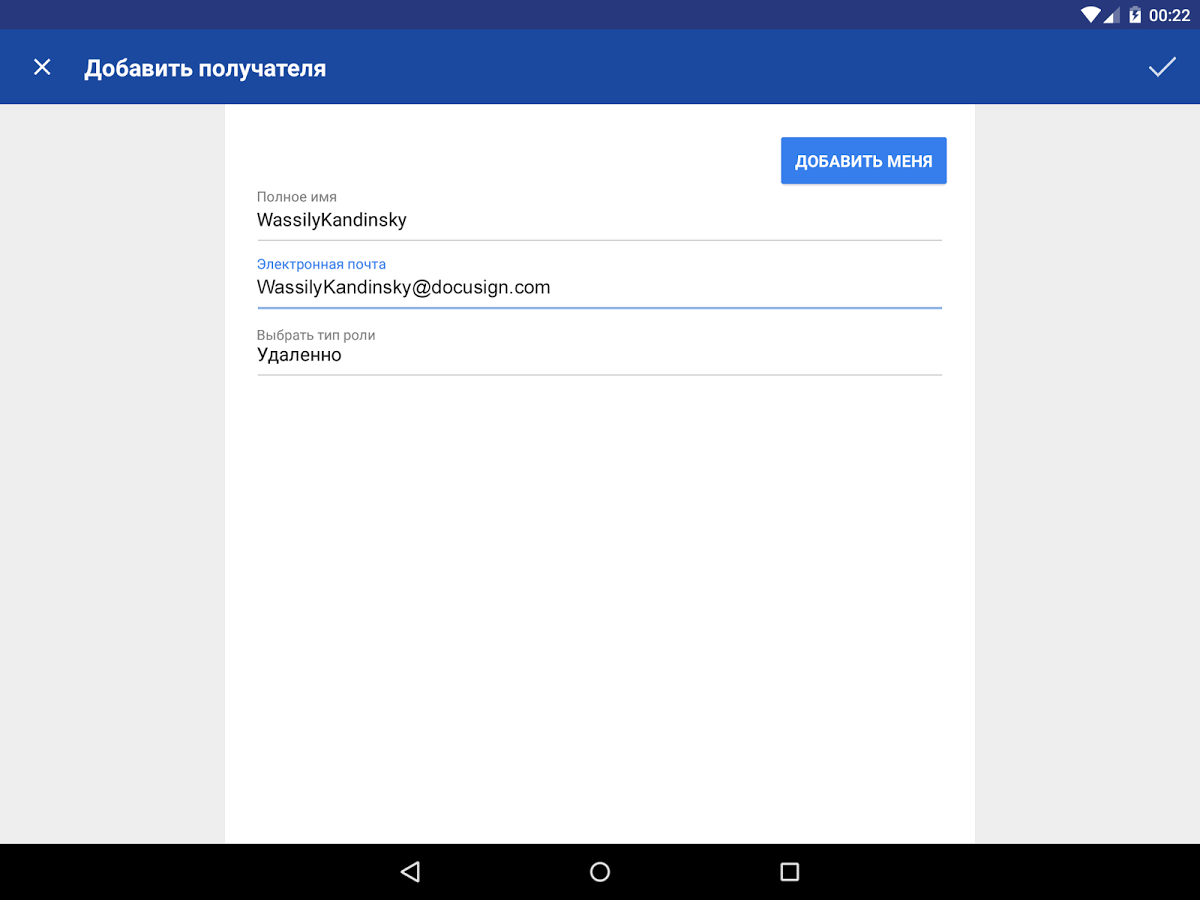Tap the Wi-Fi status icon
The image size is (1200, 900).
[1090, 15]
